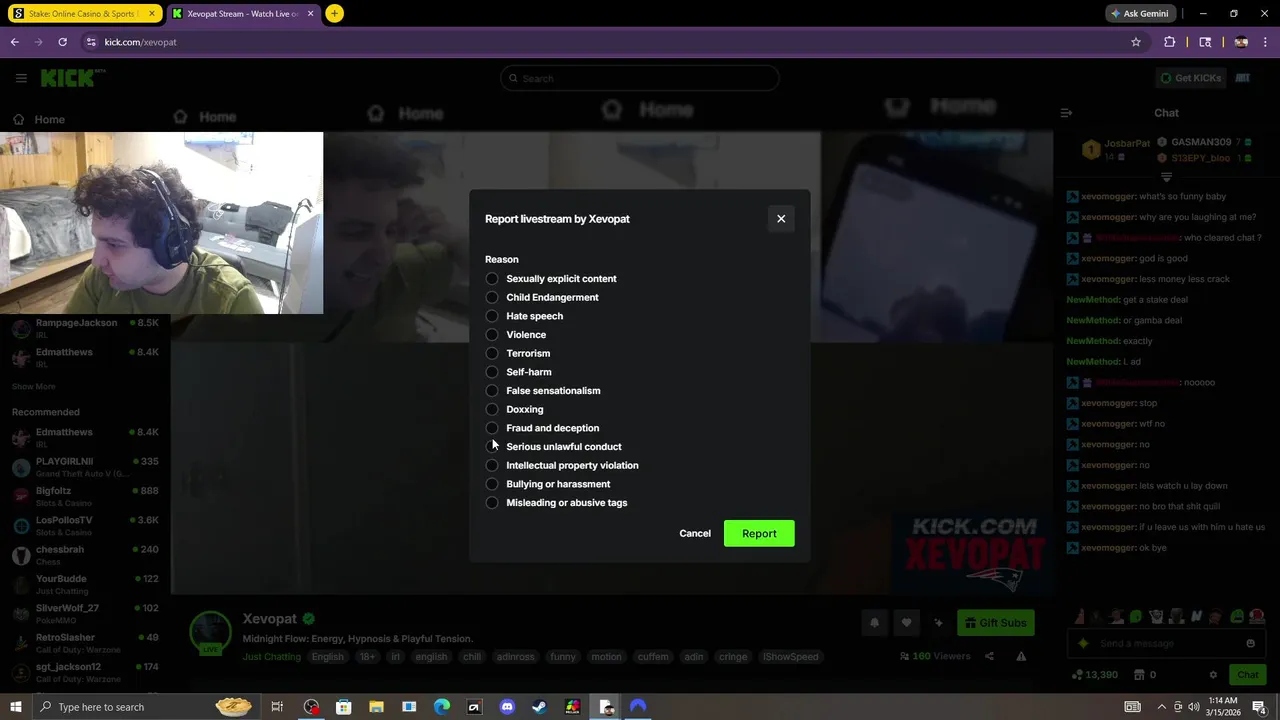This screenshot has width=1280, height=720.
Task: Reload the current page
Action: 62,42
